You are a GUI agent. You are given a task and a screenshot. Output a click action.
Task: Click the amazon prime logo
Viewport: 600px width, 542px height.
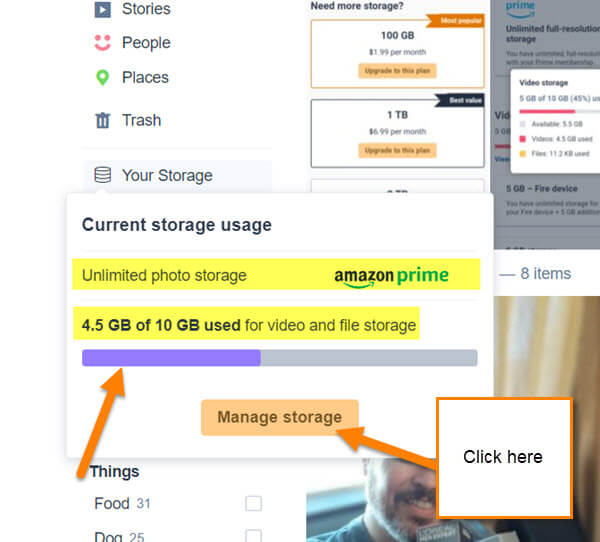click(391, 276)
